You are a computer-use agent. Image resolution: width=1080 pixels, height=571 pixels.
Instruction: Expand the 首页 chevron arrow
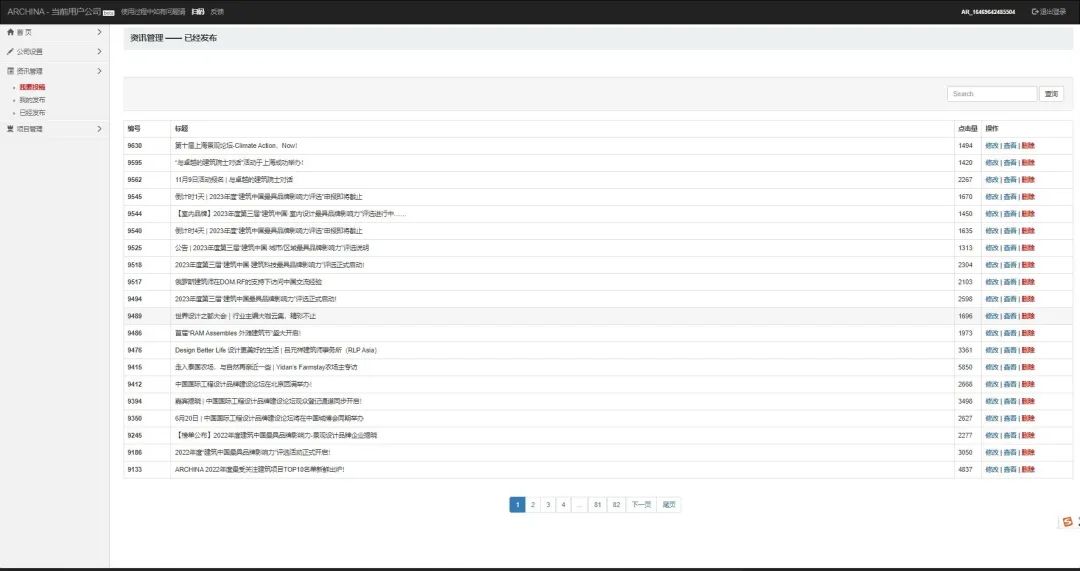point(99,32)
